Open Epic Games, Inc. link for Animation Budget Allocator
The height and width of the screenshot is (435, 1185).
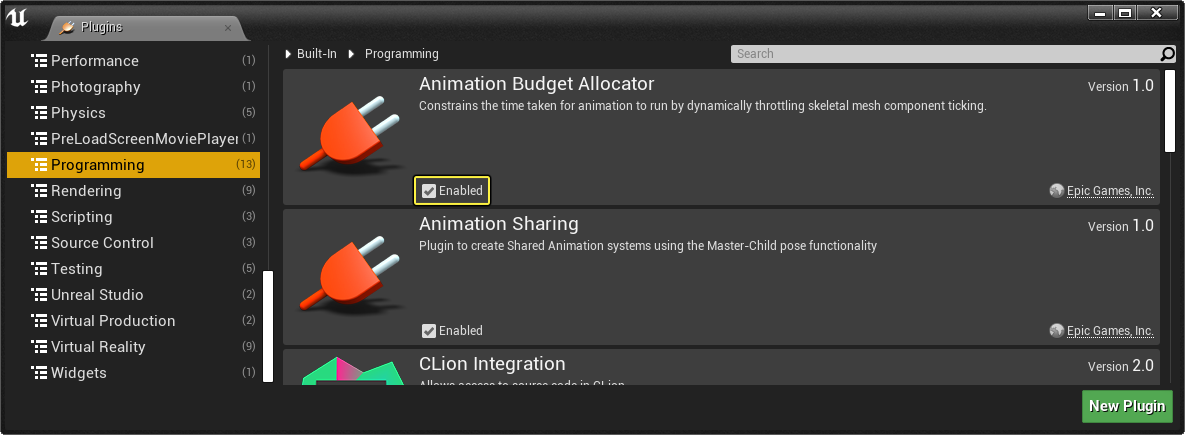1110,191
